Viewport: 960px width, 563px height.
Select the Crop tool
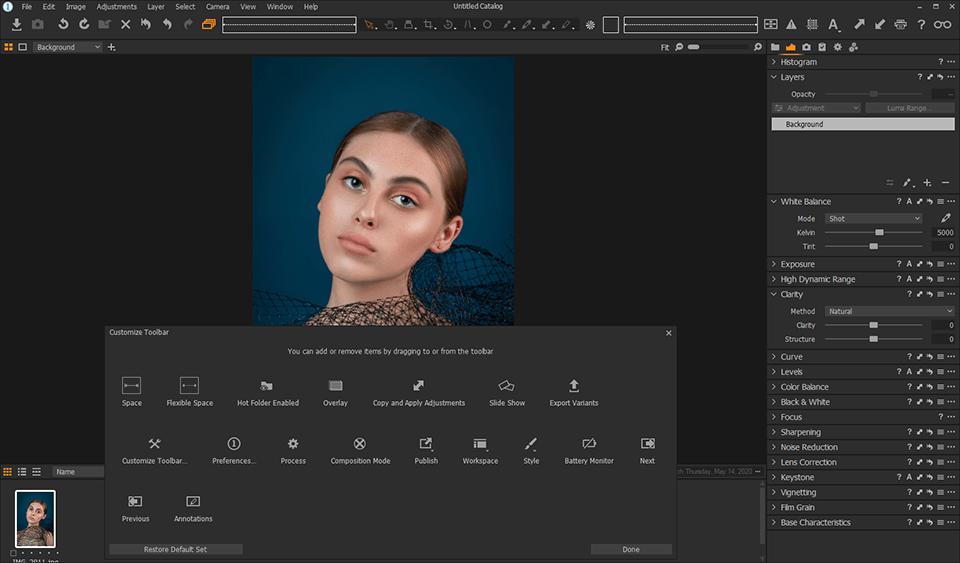429,25
